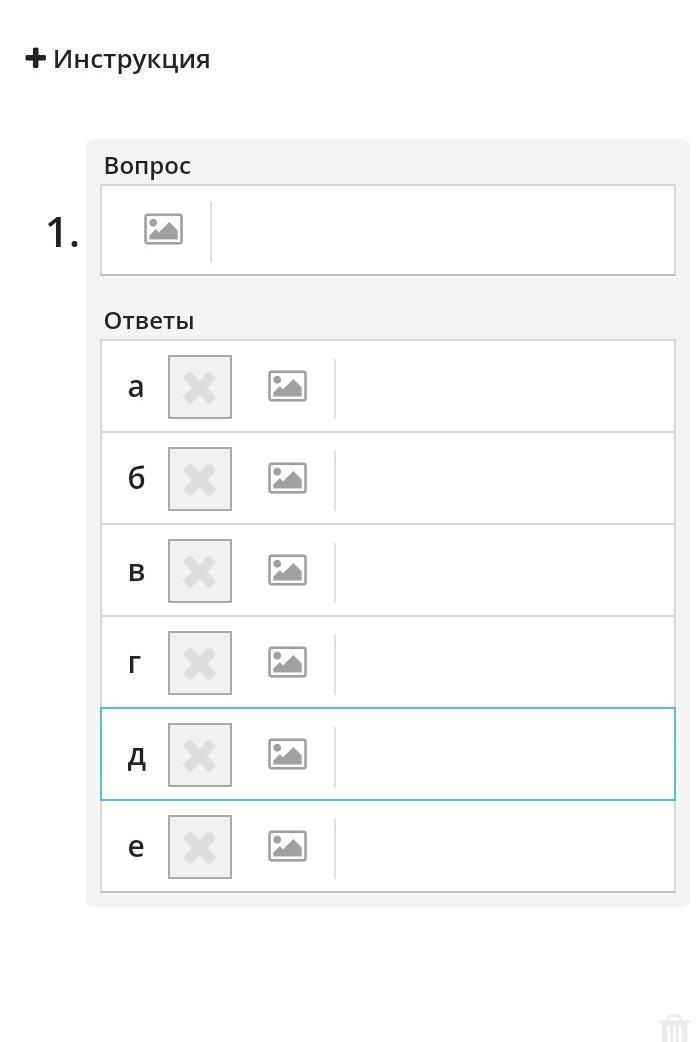This screenshot has width=697, height=1042.
Task: Toggle the X mark for answer а
Action: (200, 387)
